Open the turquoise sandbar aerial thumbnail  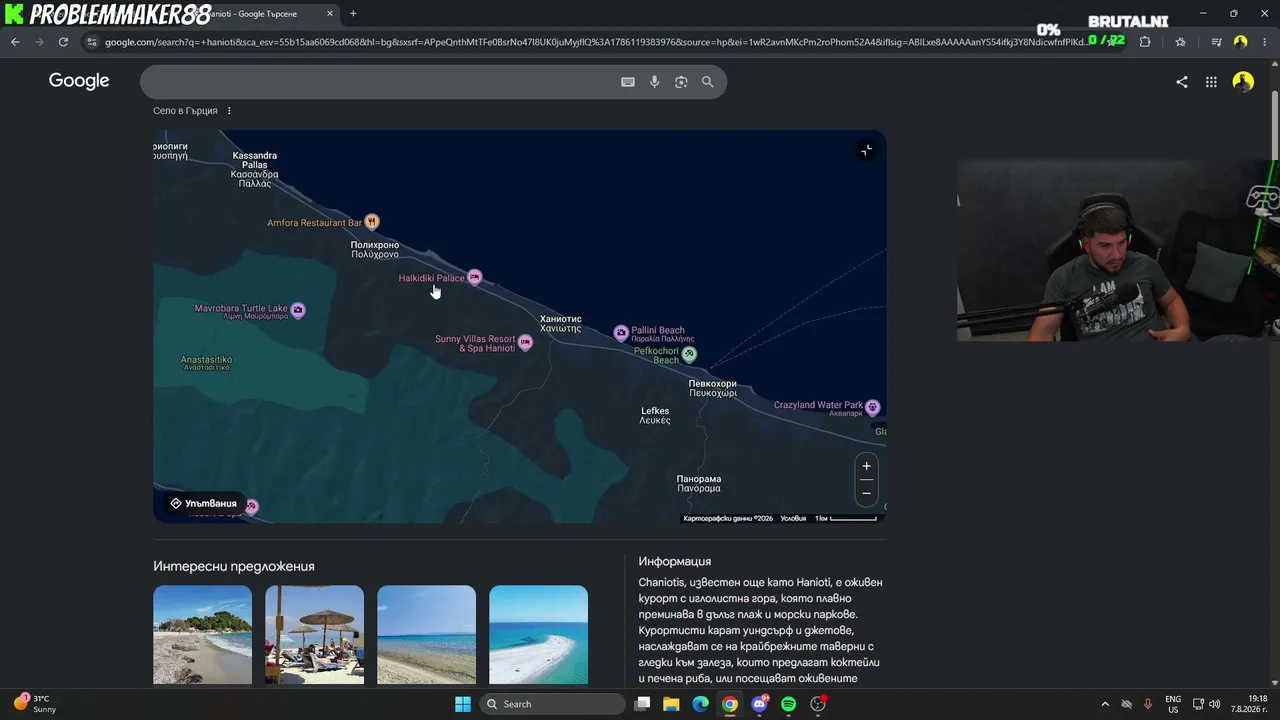pyautogui.click(x=538, y=635)
